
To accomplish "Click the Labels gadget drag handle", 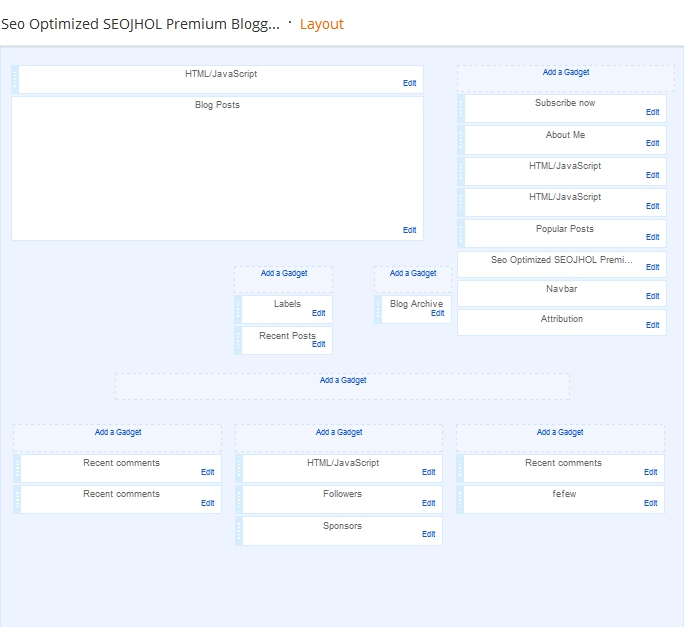I will coord(238,309).
